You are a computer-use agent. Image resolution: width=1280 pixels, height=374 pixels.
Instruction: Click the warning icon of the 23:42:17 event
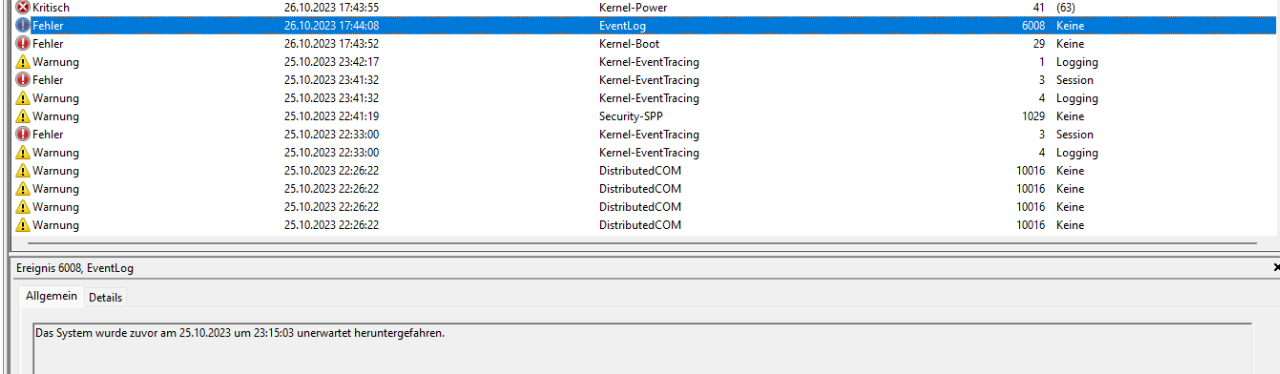pyautogui.click(x=23, y=62)
